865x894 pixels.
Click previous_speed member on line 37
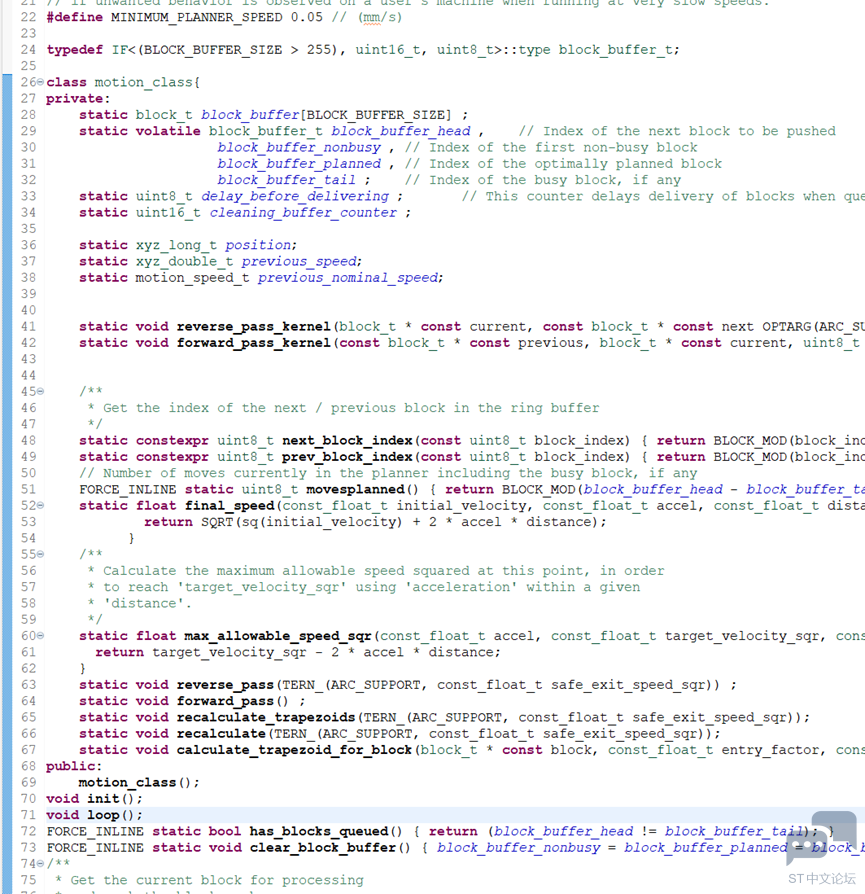click(299, 261)
